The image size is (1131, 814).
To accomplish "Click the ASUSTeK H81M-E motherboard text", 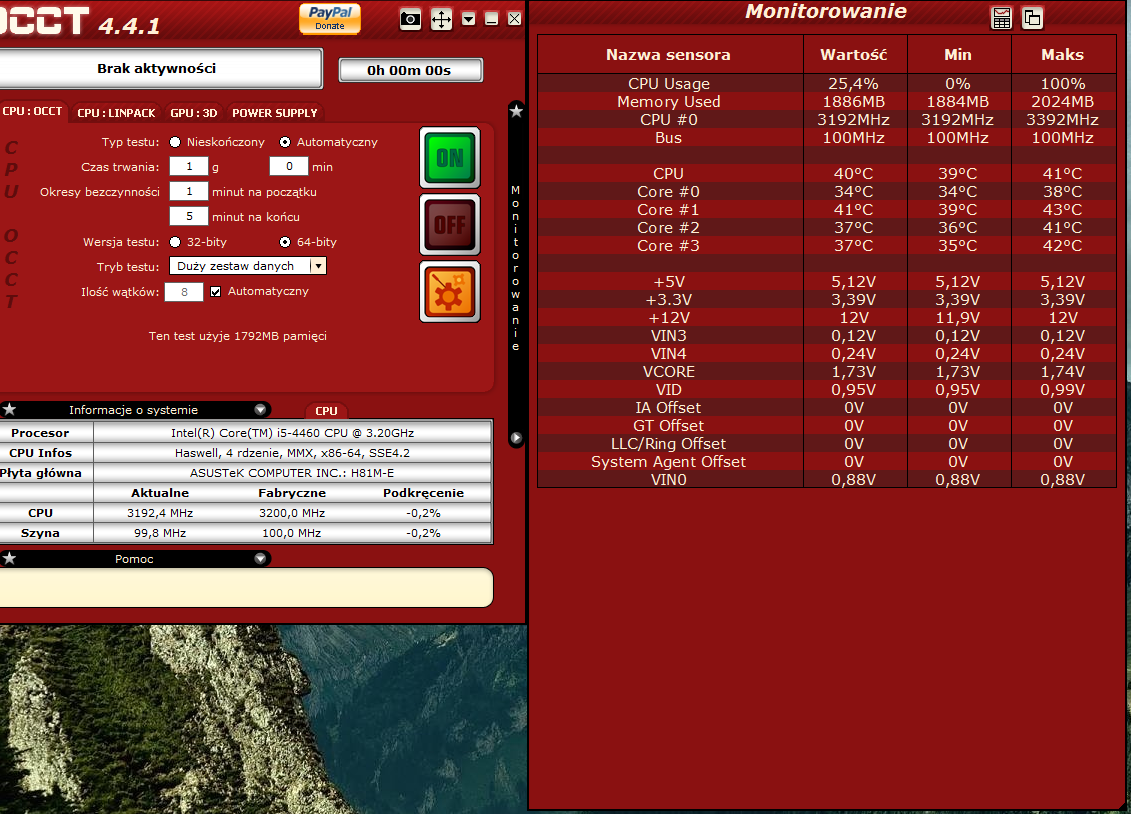I will click(292, 473).
